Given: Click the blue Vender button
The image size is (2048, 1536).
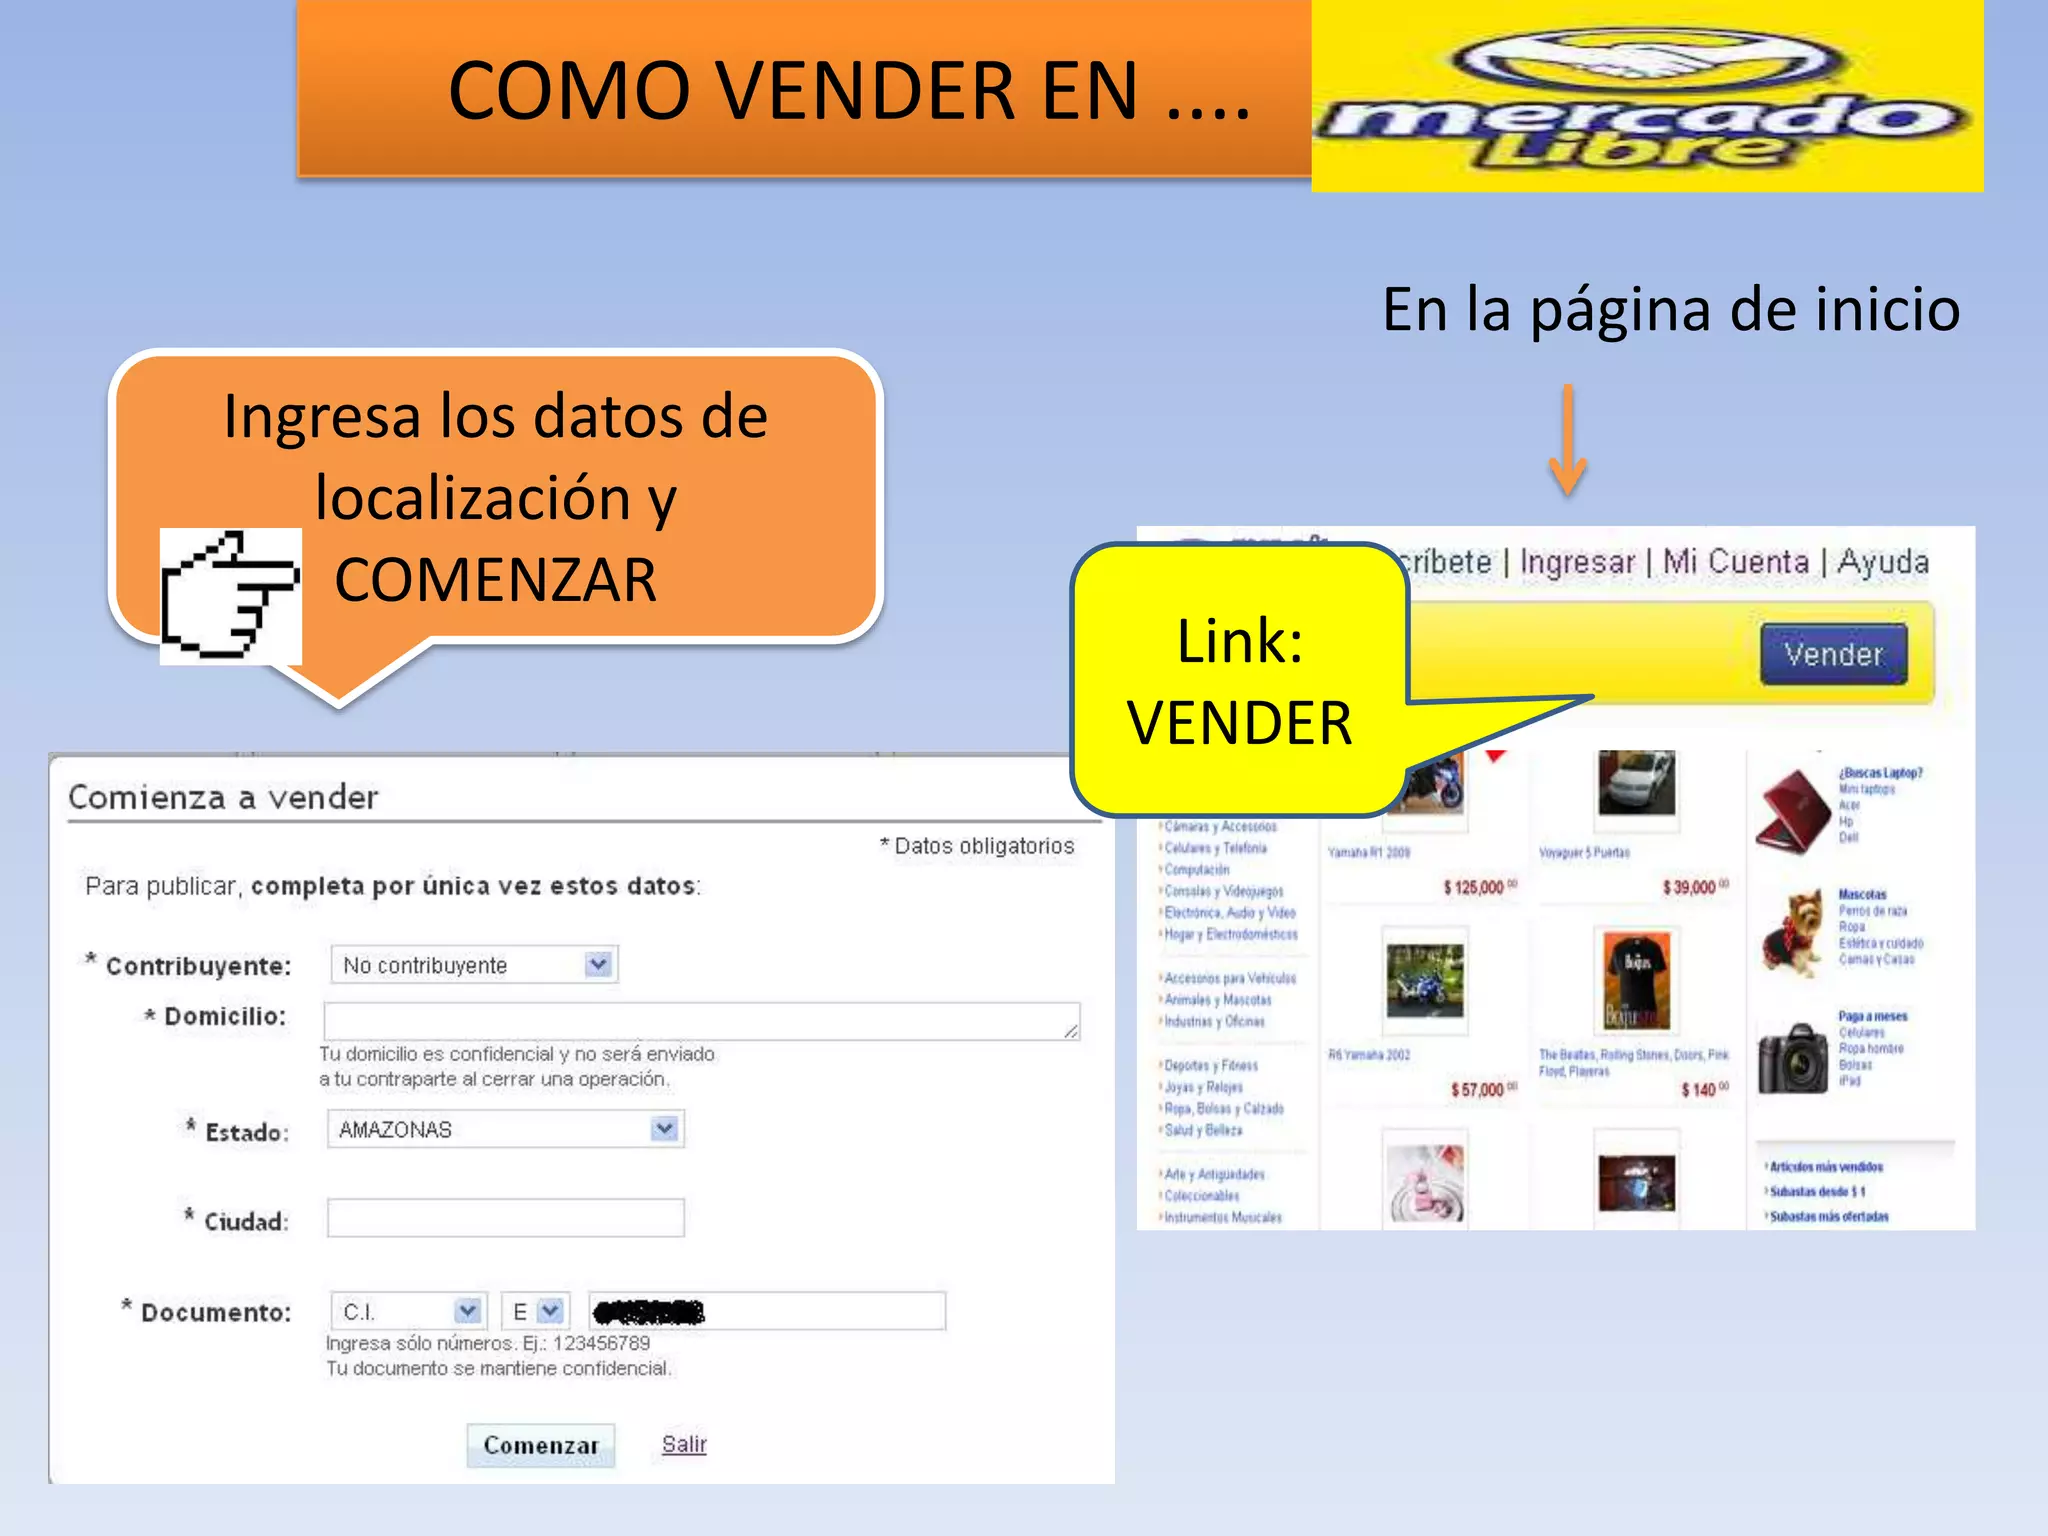Looking at the screenshot, I should [x=1833, y=655].
